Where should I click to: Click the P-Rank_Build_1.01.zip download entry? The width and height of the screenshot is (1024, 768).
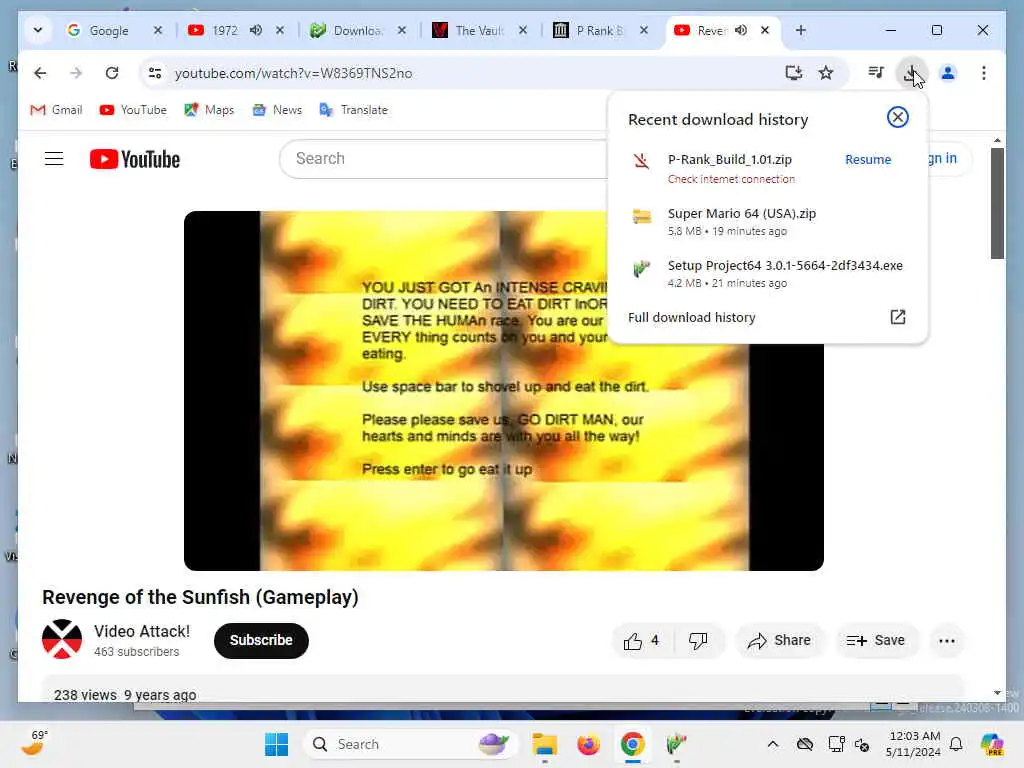coord(729,159)
